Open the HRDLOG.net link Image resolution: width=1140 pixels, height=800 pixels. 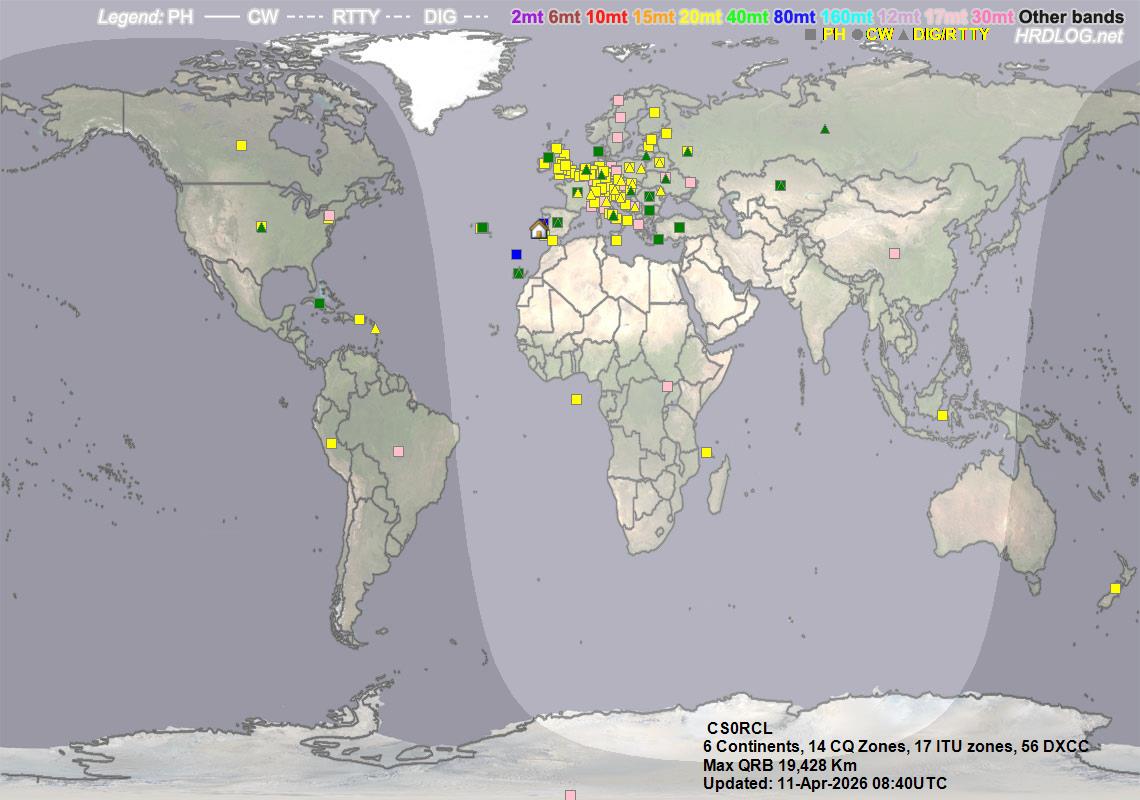[1069, 36]
